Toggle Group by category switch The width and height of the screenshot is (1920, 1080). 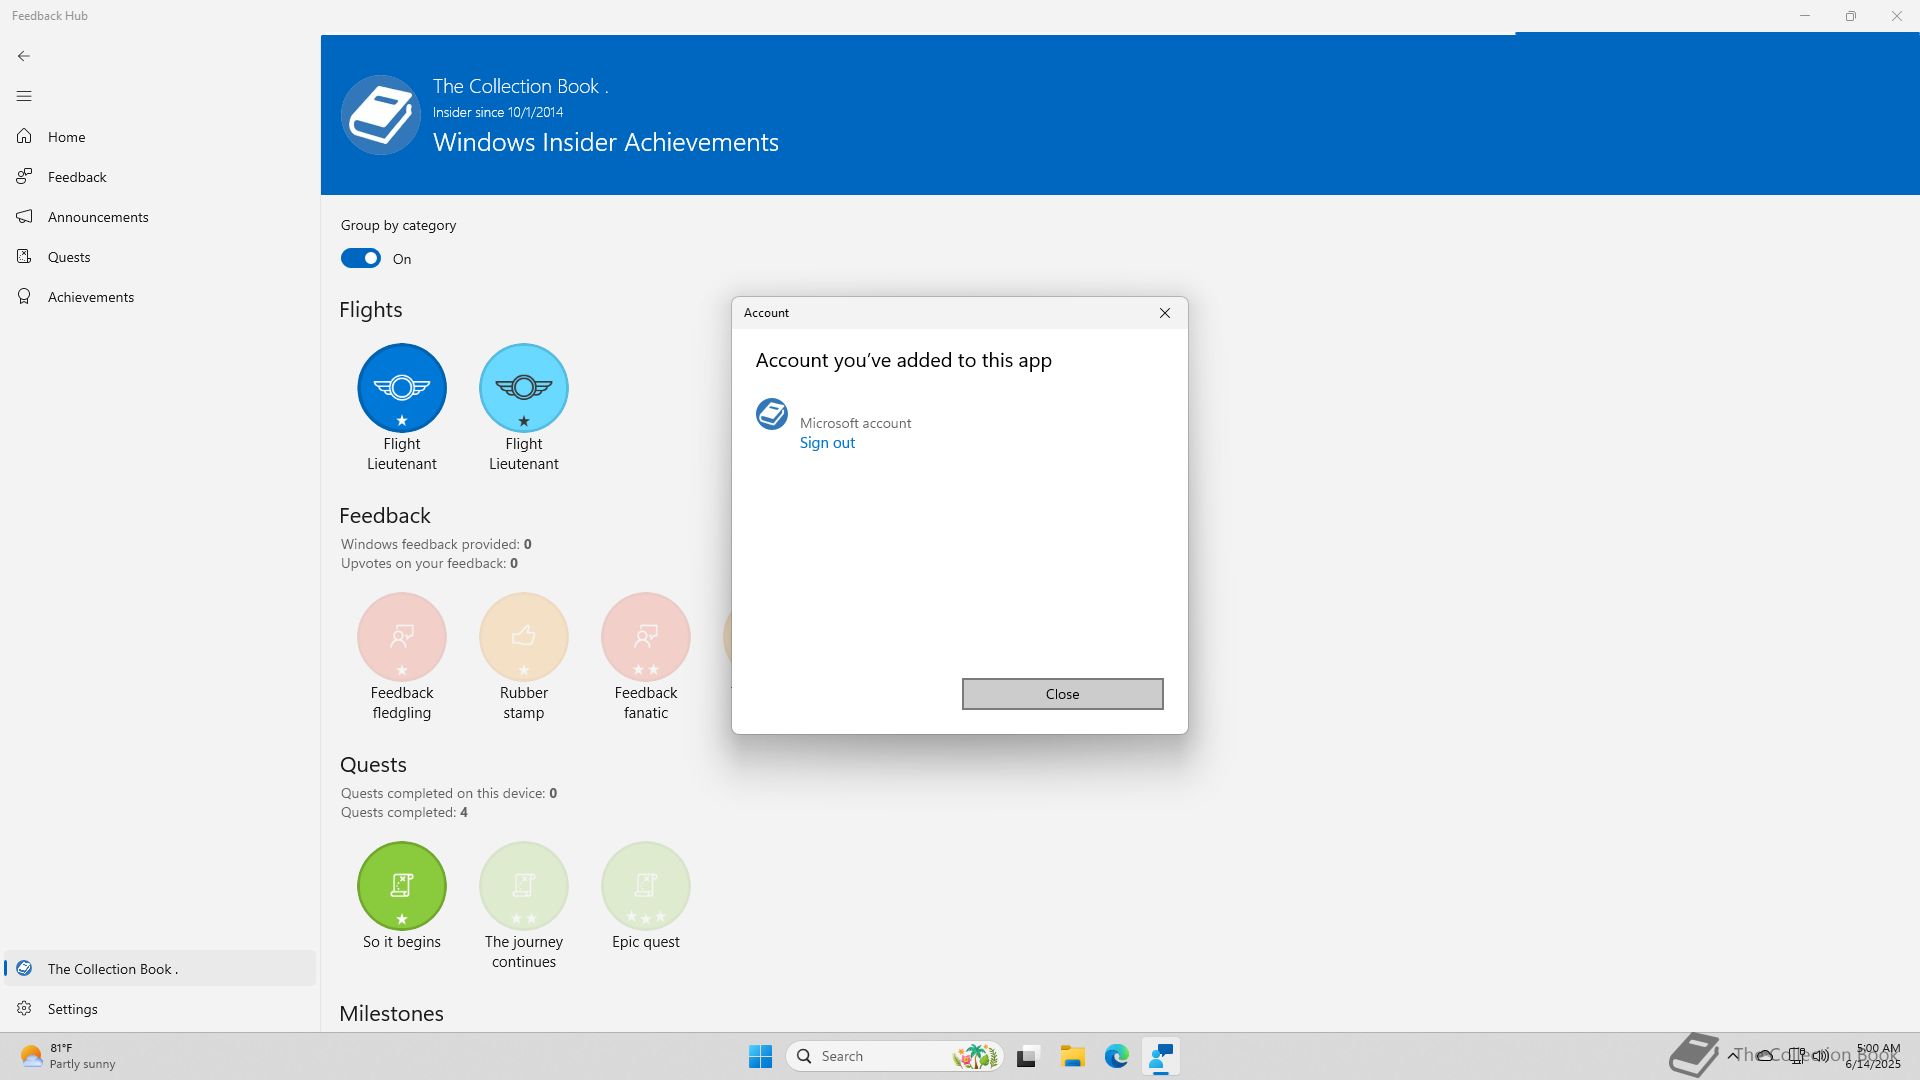(x=361, y=259)
